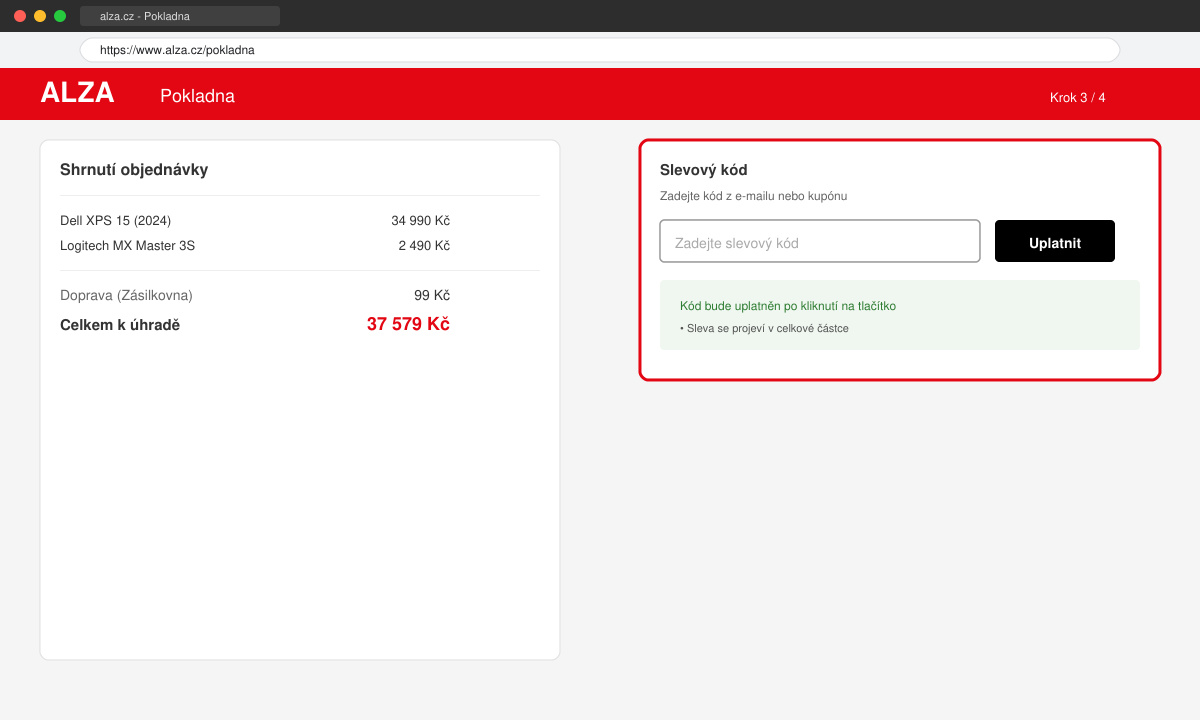The height and width of the screenshot is (720, 1200).
Task: Click the price 34 990 Kč
Action: click(x=420, y=220)
